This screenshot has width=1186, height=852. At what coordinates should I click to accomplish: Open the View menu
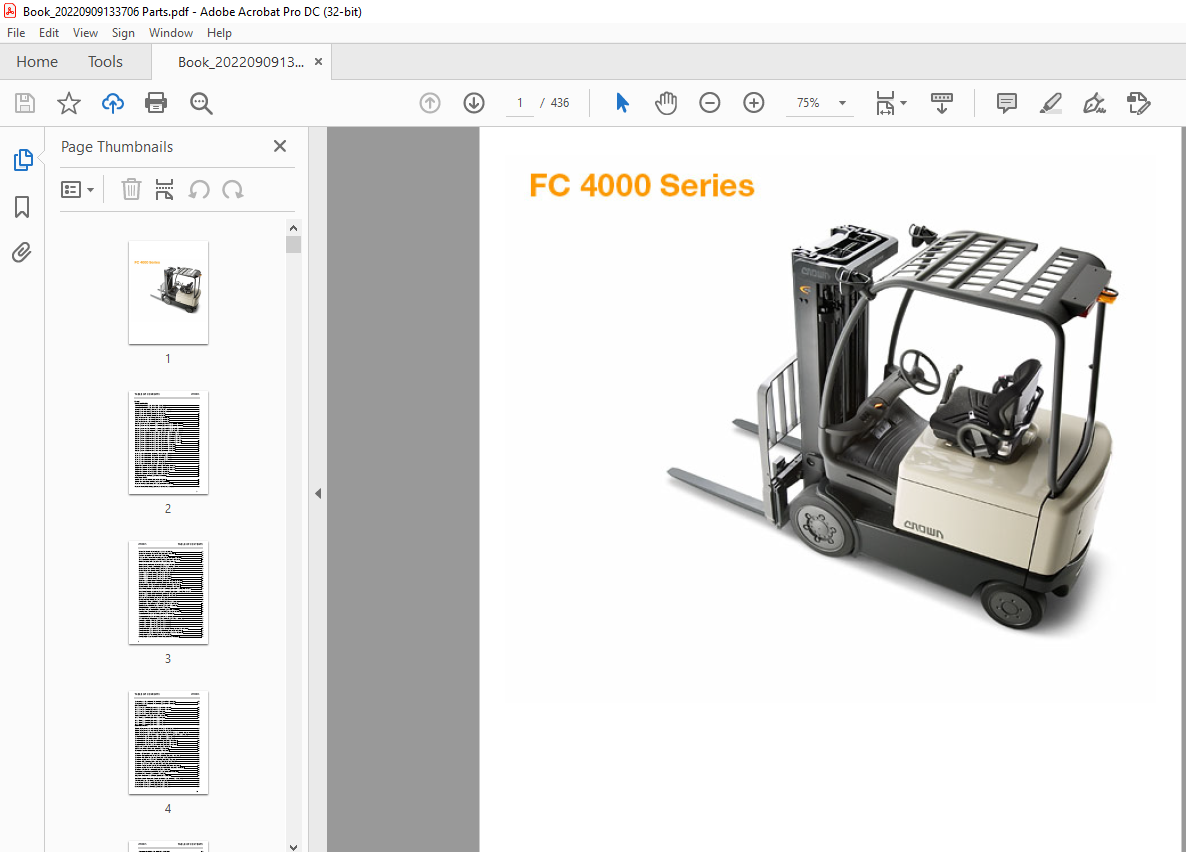85,33
